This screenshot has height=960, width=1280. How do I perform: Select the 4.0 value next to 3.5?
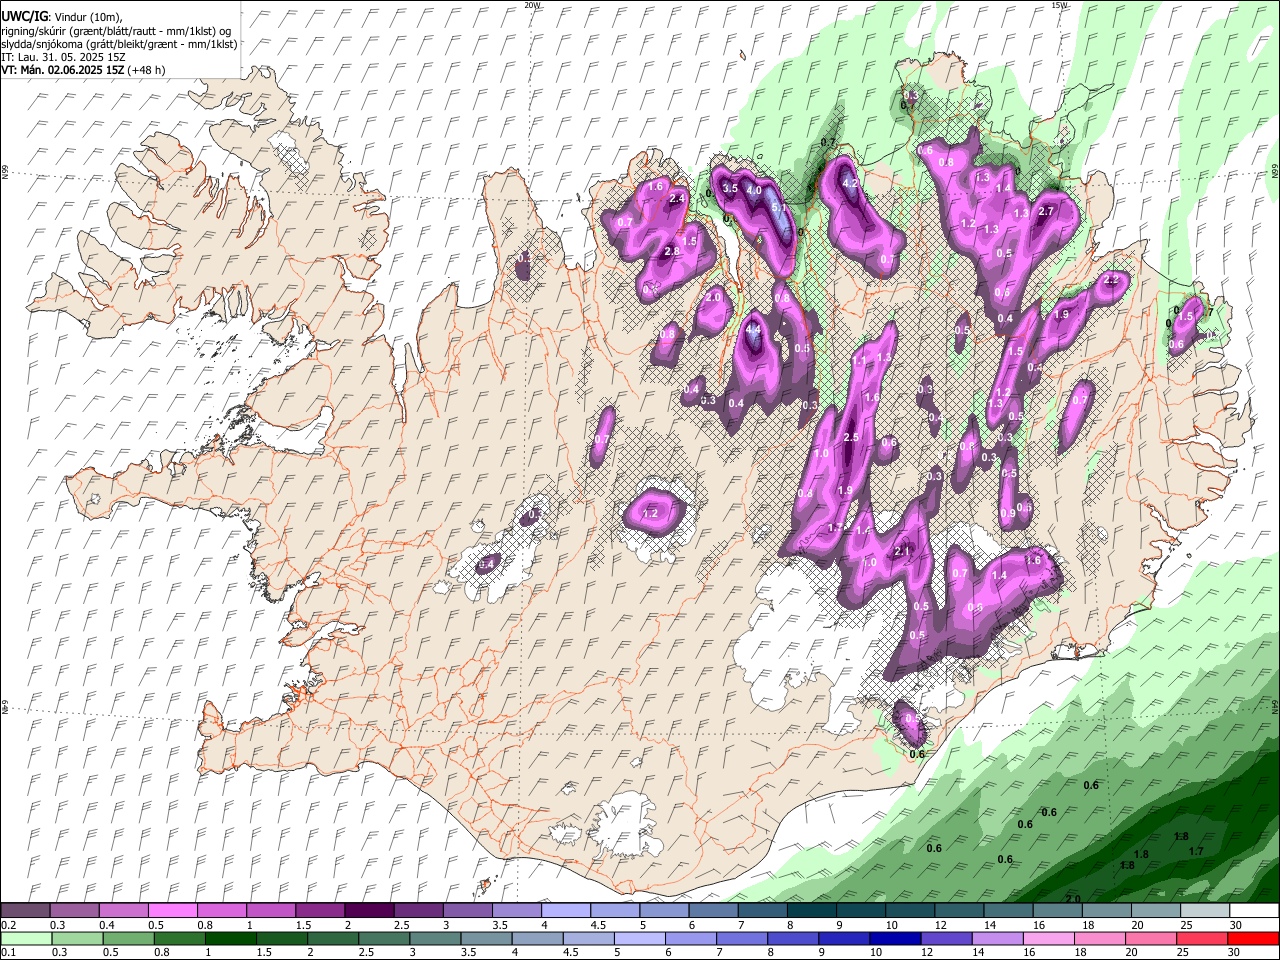[754, 190]
